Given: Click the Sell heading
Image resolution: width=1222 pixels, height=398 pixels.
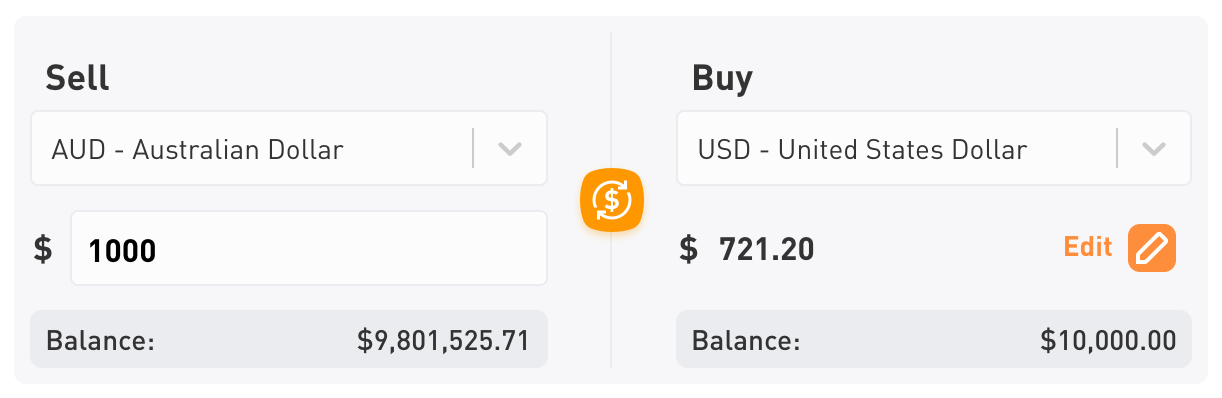Looking at the screenshot, I should (x=77, y=78).
